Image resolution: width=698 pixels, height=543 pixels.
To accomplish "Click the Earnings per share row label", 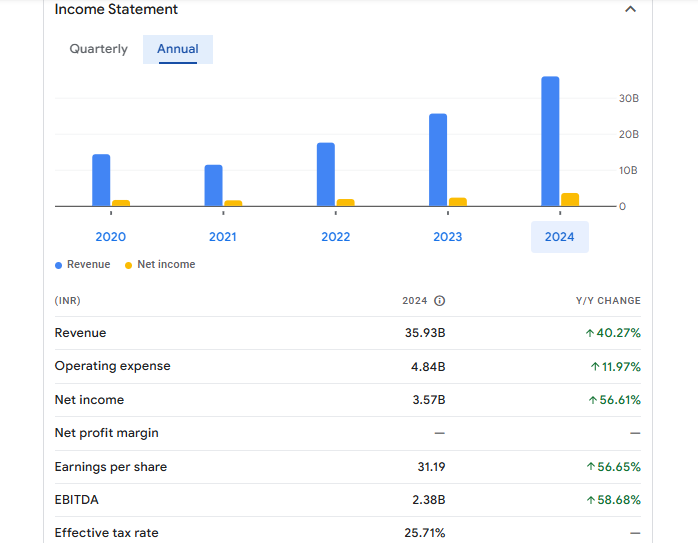I will [110, 467].
